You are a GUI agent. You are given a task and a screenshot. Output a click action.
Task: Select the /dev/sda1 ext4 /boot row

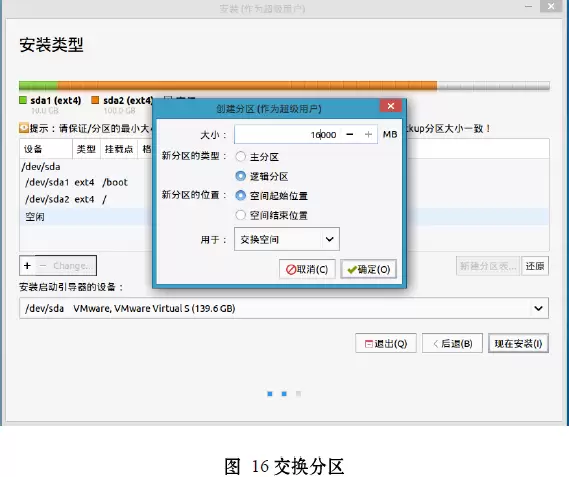pos(86,182)
